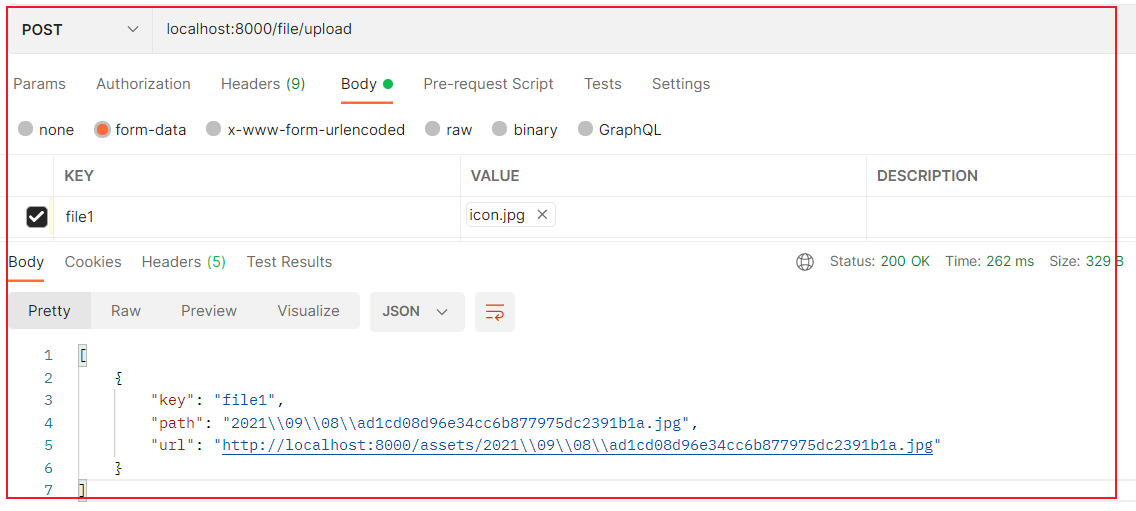Open the response Cookies tab
Image resolution: width=1136 pixels, height=511 pixels.
93,262
